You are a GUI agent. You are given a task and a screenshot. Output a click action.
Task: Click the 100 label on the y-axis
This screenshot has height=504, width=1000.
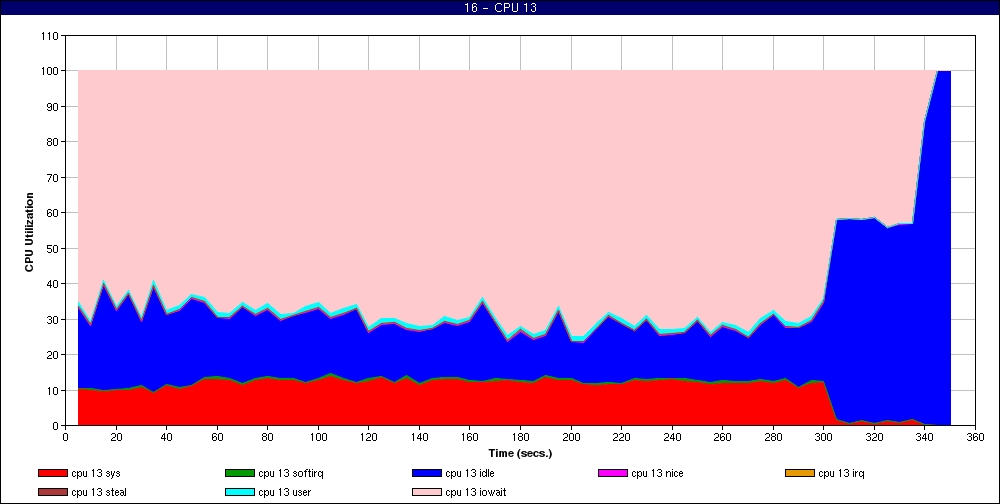click(x=51, y=71)
